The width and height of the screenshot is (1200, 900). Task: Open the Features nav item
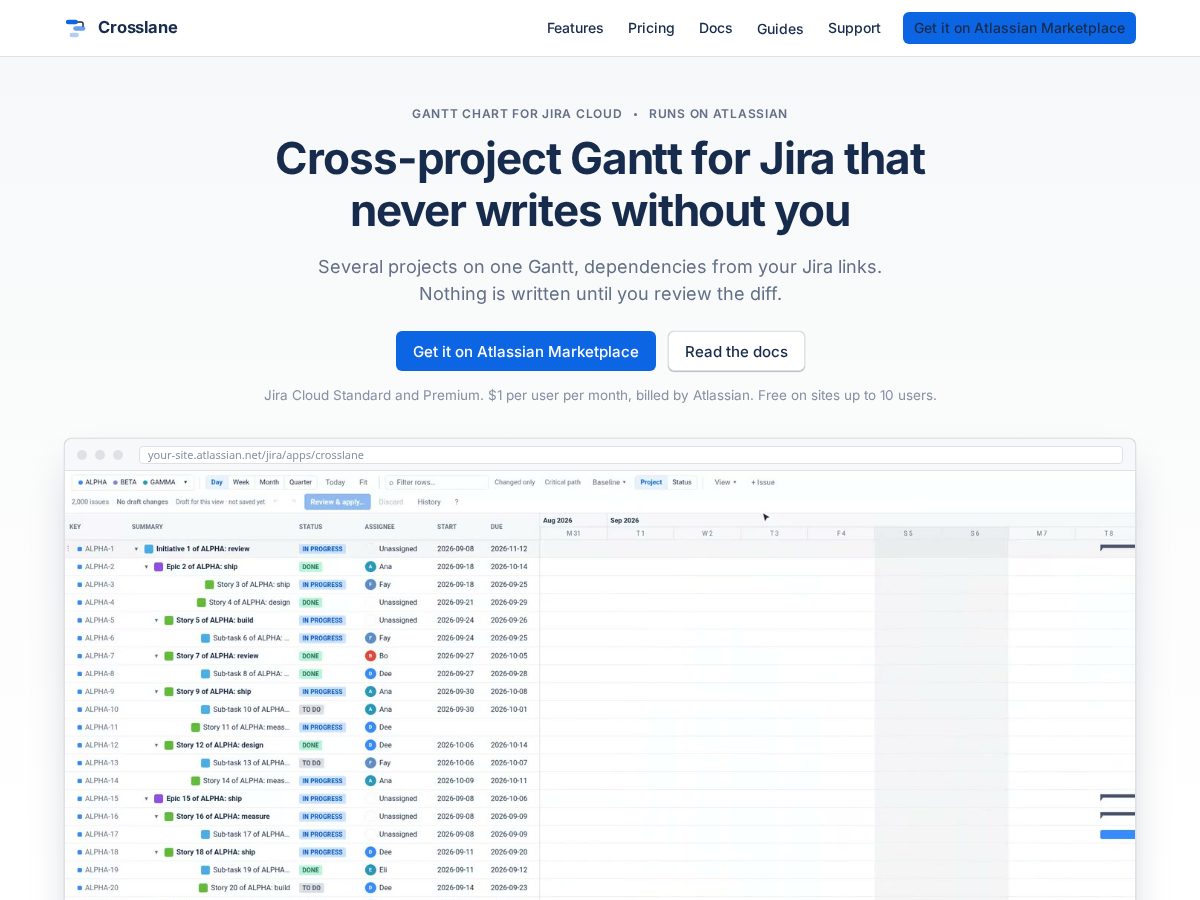click(x=575, y=28)
